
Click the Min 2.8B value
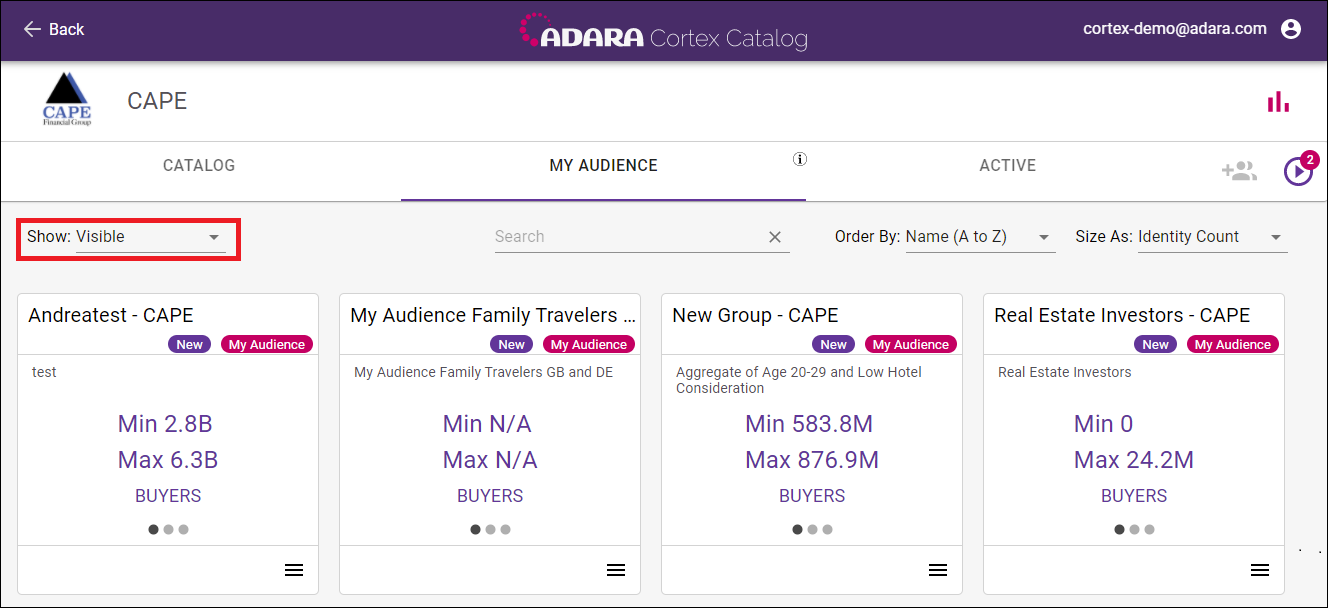[x=165, y=424]
